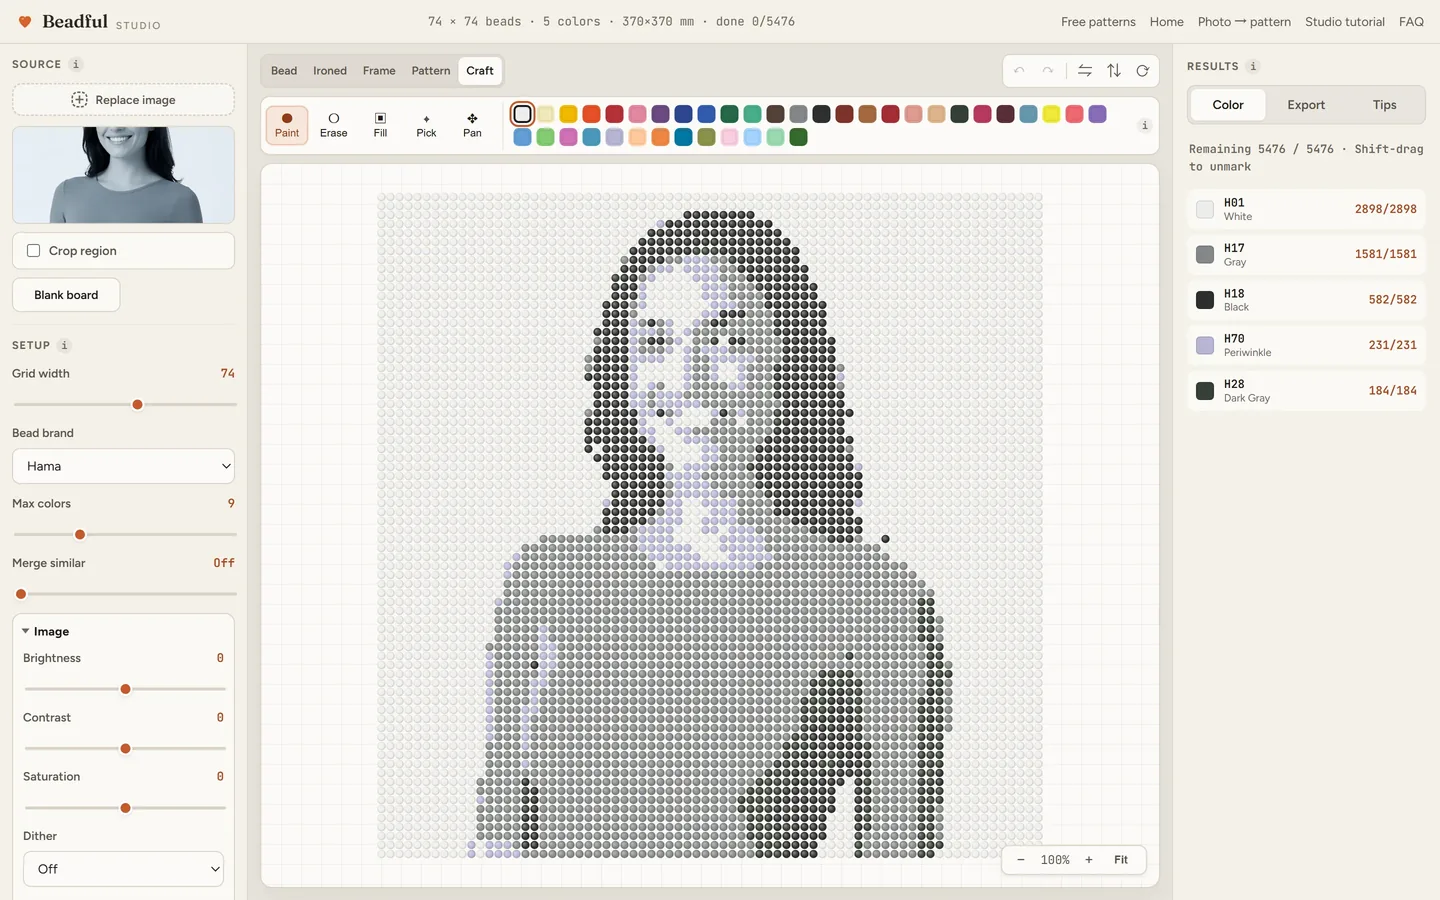Image resolution: width=1440 pixels, height=900 pixels.
Task: Open the Photo to pattern link
Action: pos(1244,22)
